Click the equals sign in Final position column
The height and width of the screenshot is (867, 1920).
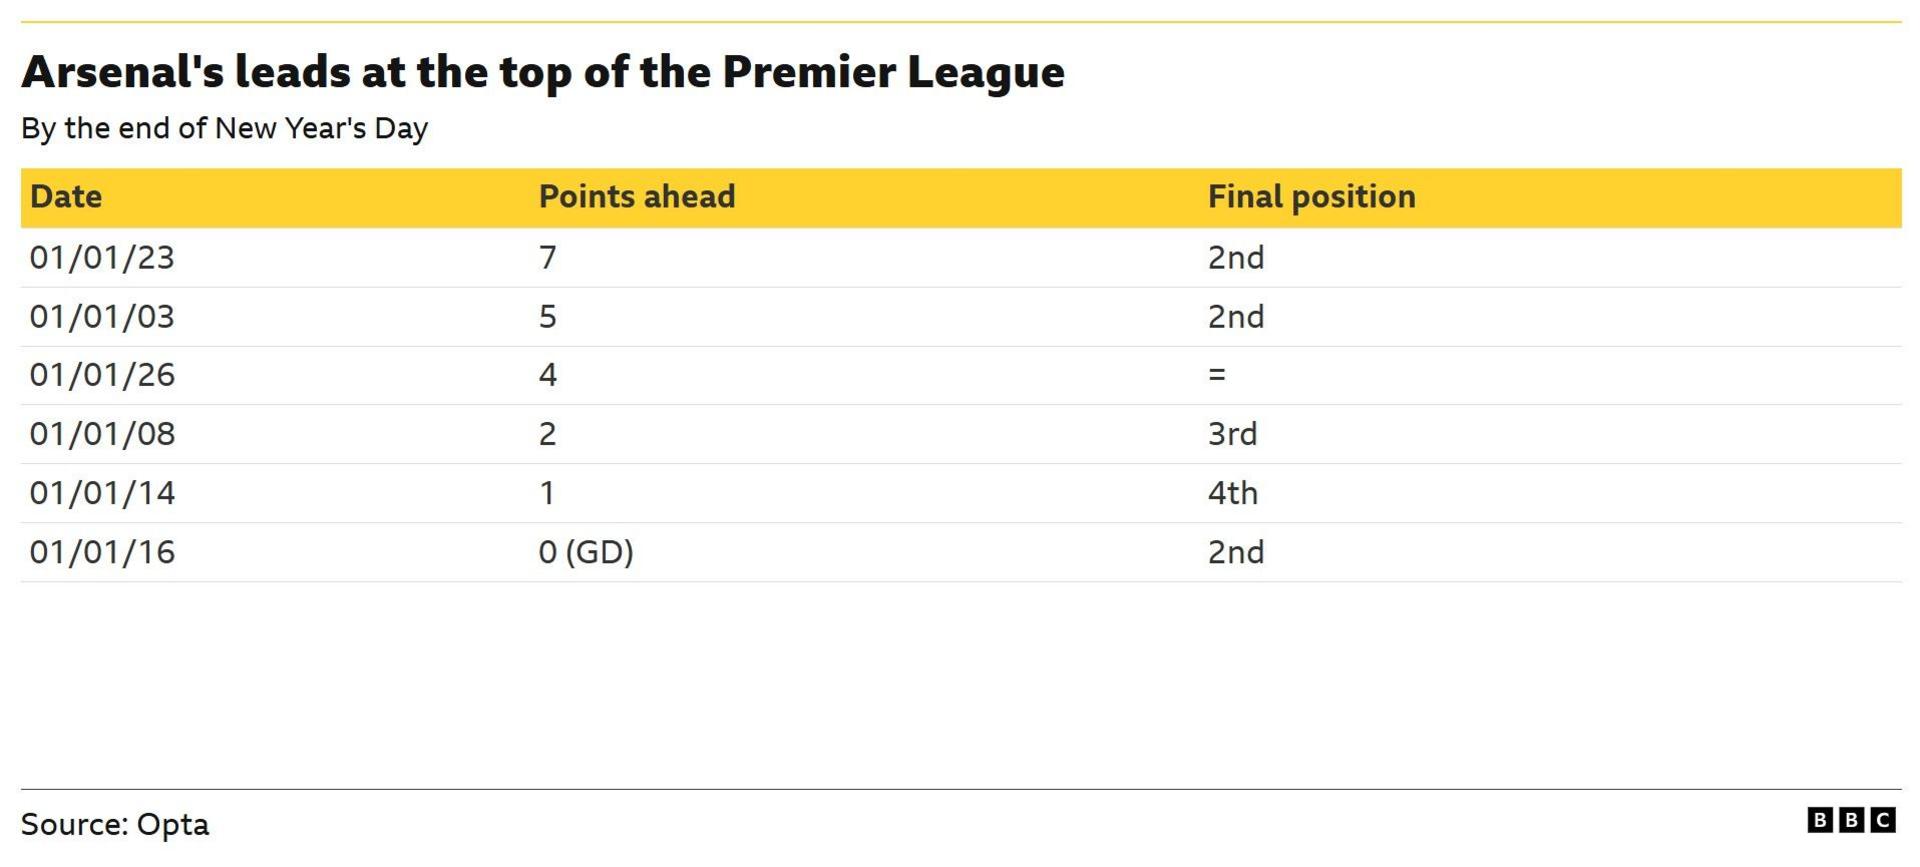pos(1216,375)
